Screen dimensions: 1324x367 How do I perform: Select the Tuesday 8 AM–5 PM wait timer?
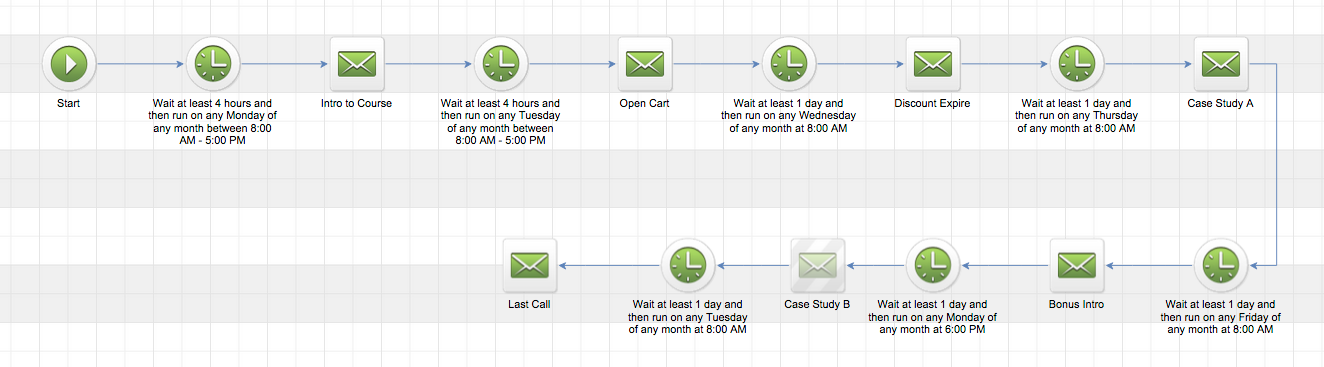(x=501, y=64)
